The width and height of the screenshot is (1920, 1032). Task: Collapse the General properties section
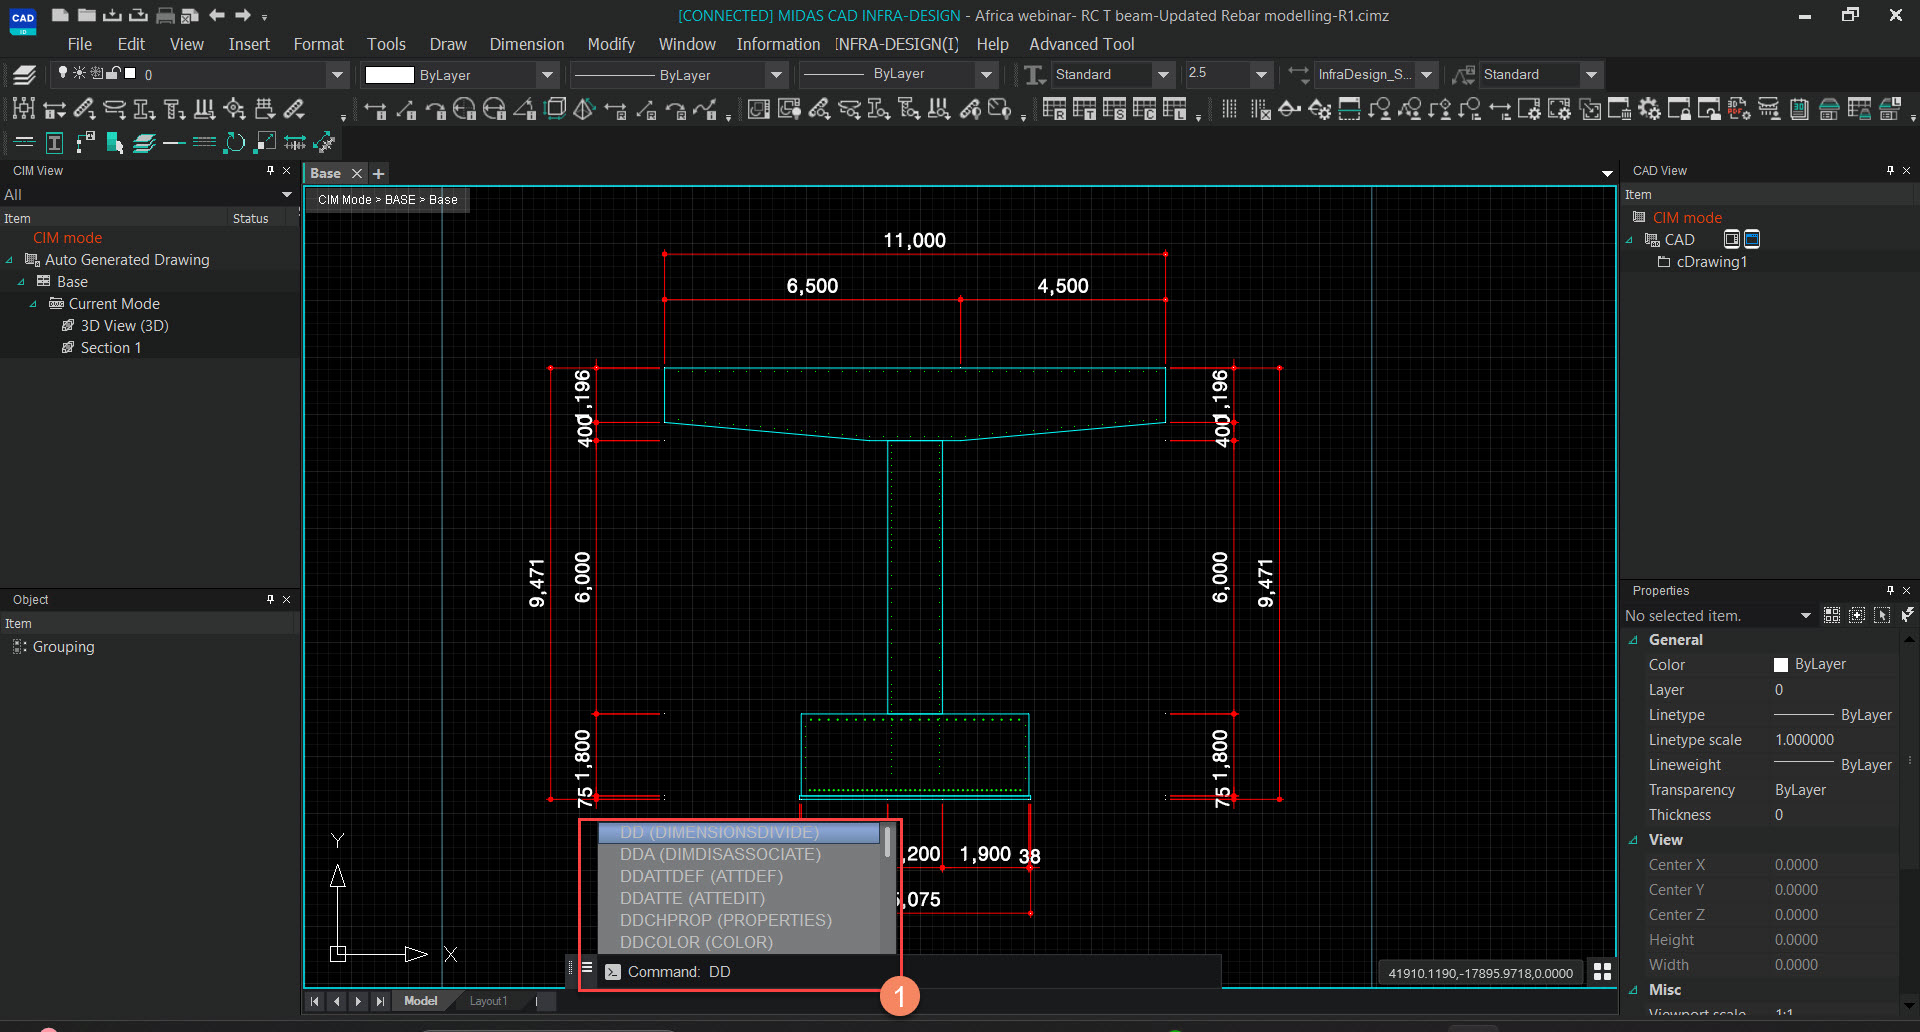pos(1634,640)
